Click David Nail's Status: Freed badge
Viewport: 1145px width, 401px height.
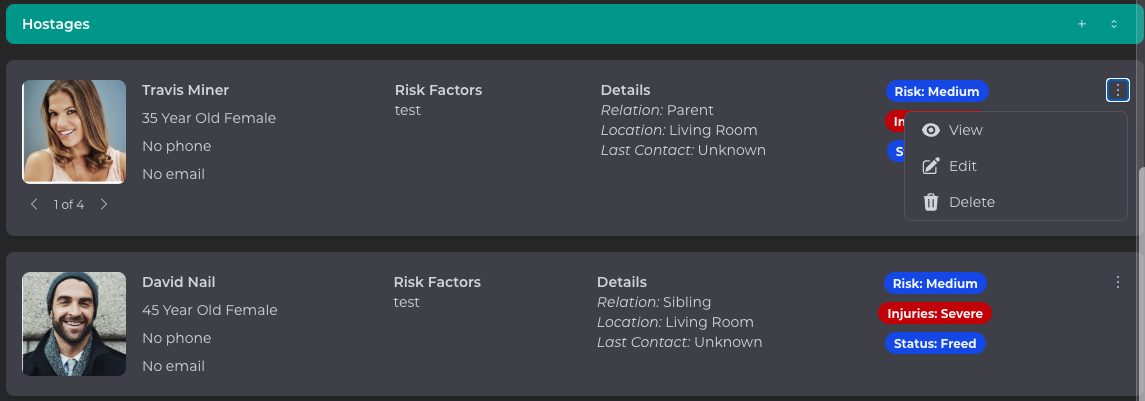point(934,343)
